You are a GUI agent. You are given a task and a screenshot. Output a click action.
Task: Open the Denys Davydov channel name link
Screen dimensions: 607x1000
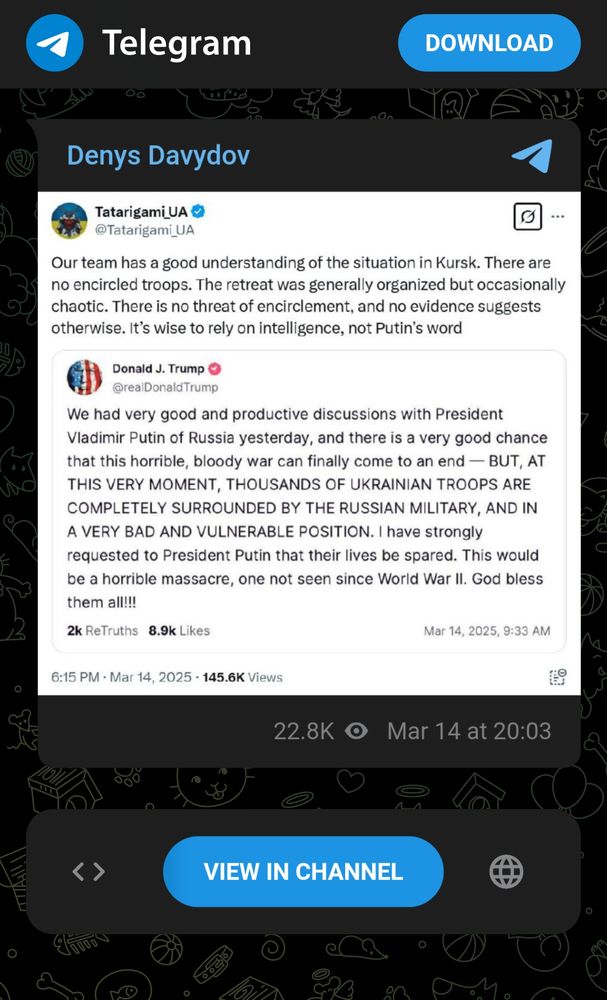[158, 156]
